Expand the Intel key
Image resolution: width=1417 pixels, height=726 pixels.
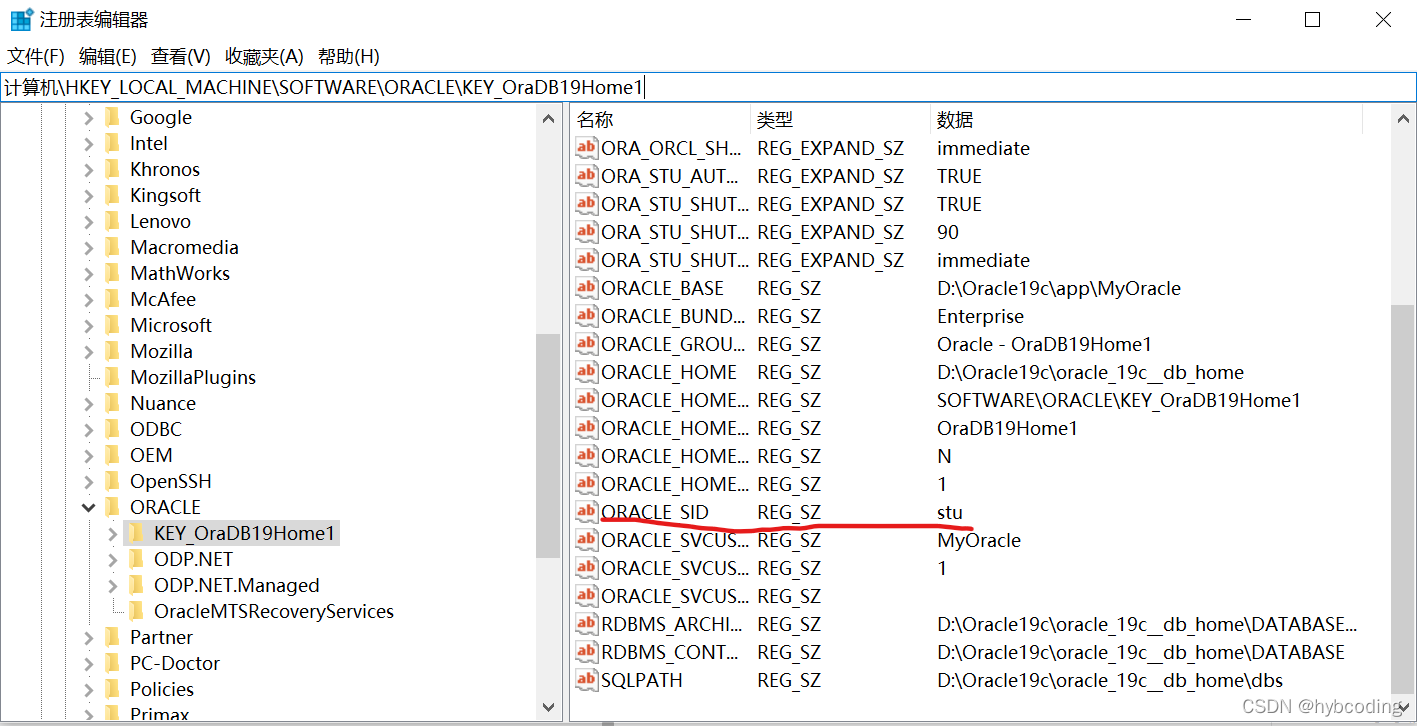coord(88,144)
